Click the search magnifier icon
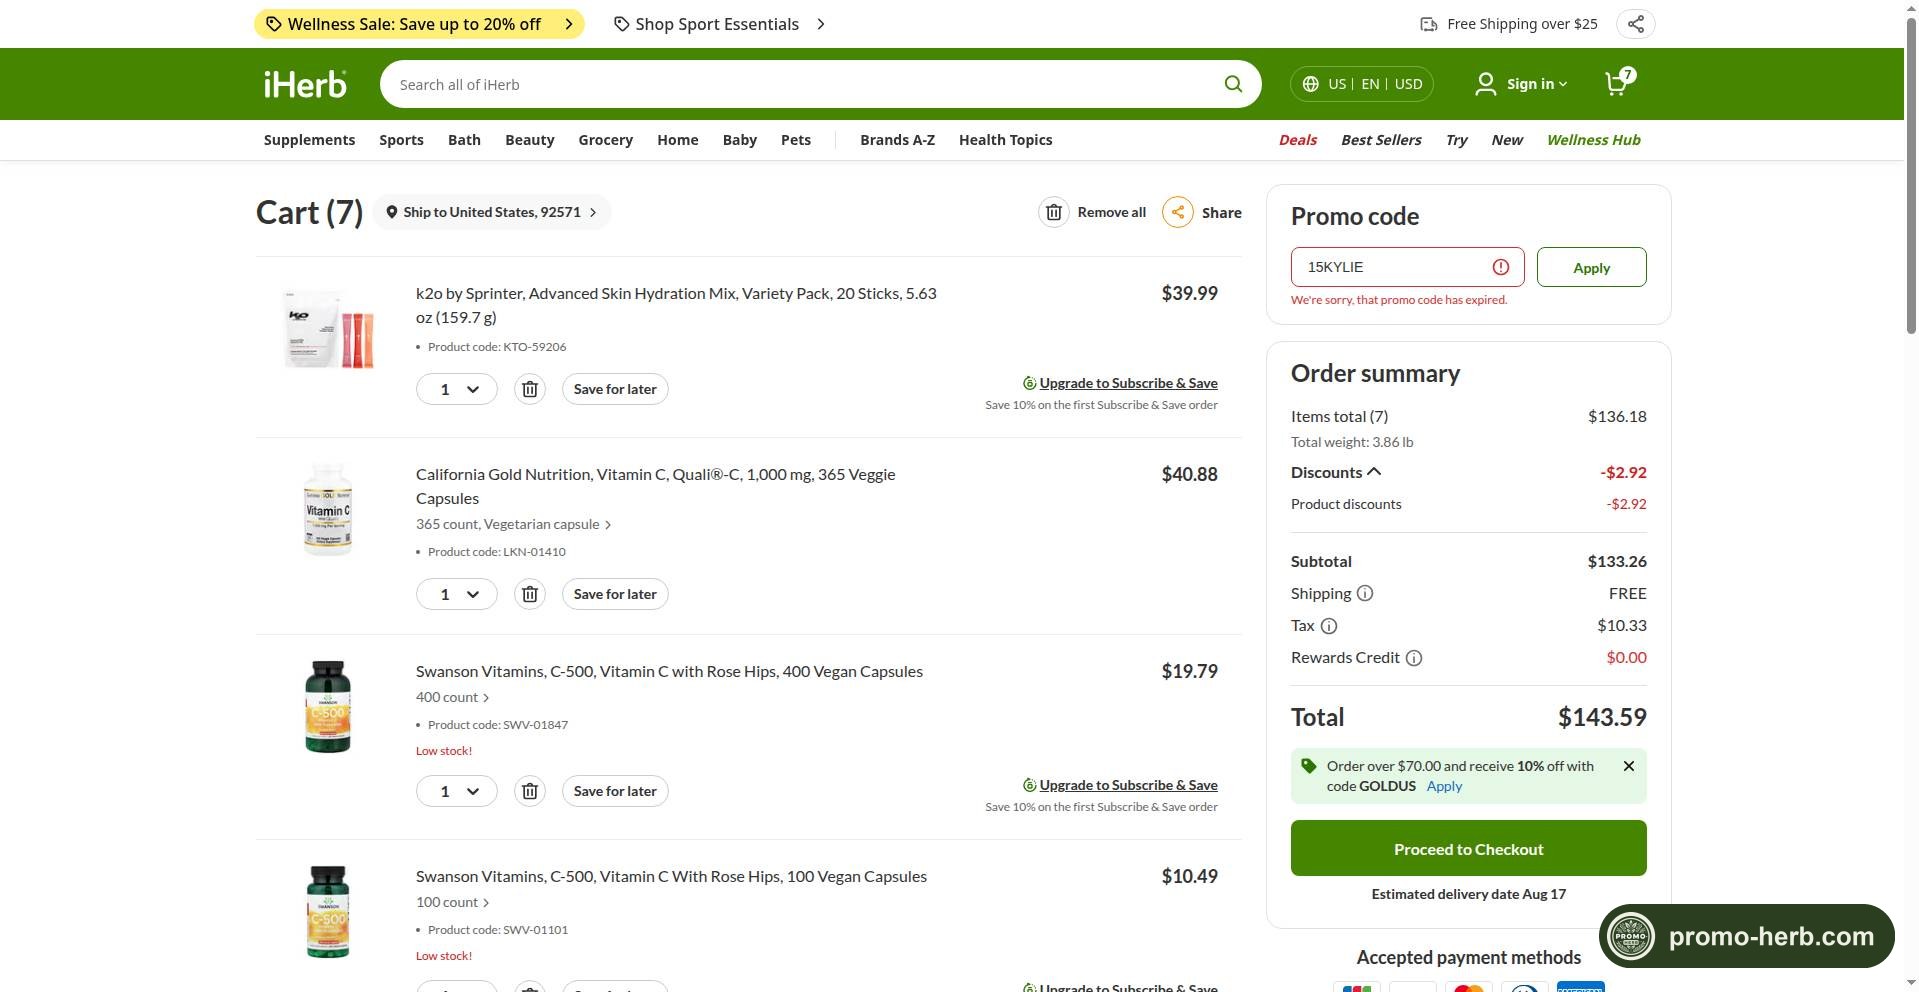This screenshot has height=992, width=1919. [x=1233, y=84]
